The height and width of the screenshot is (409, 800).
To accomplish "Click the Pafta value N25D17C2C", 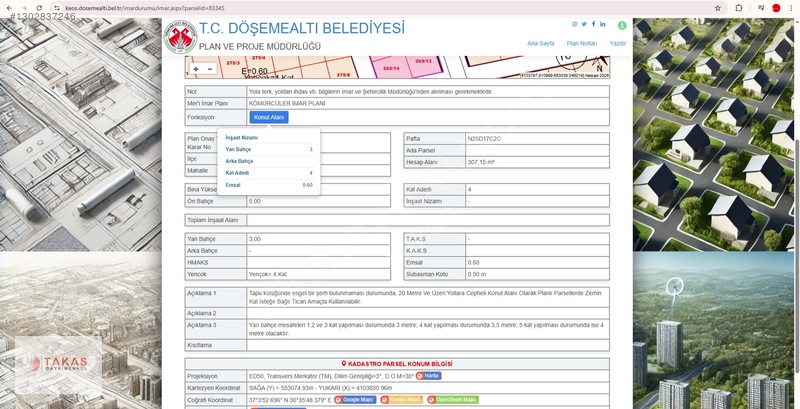I will pyautogui.click(x=485, y=138).
